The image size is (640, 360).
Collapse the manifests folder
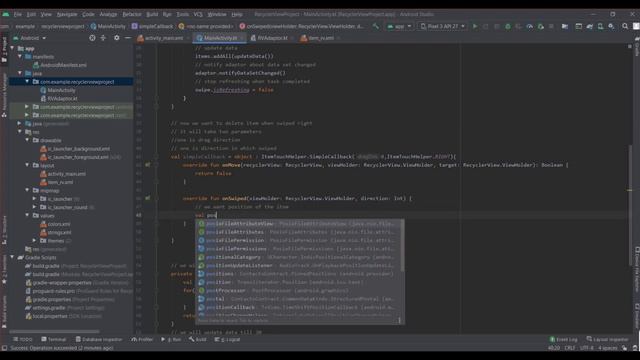(20, 57)
